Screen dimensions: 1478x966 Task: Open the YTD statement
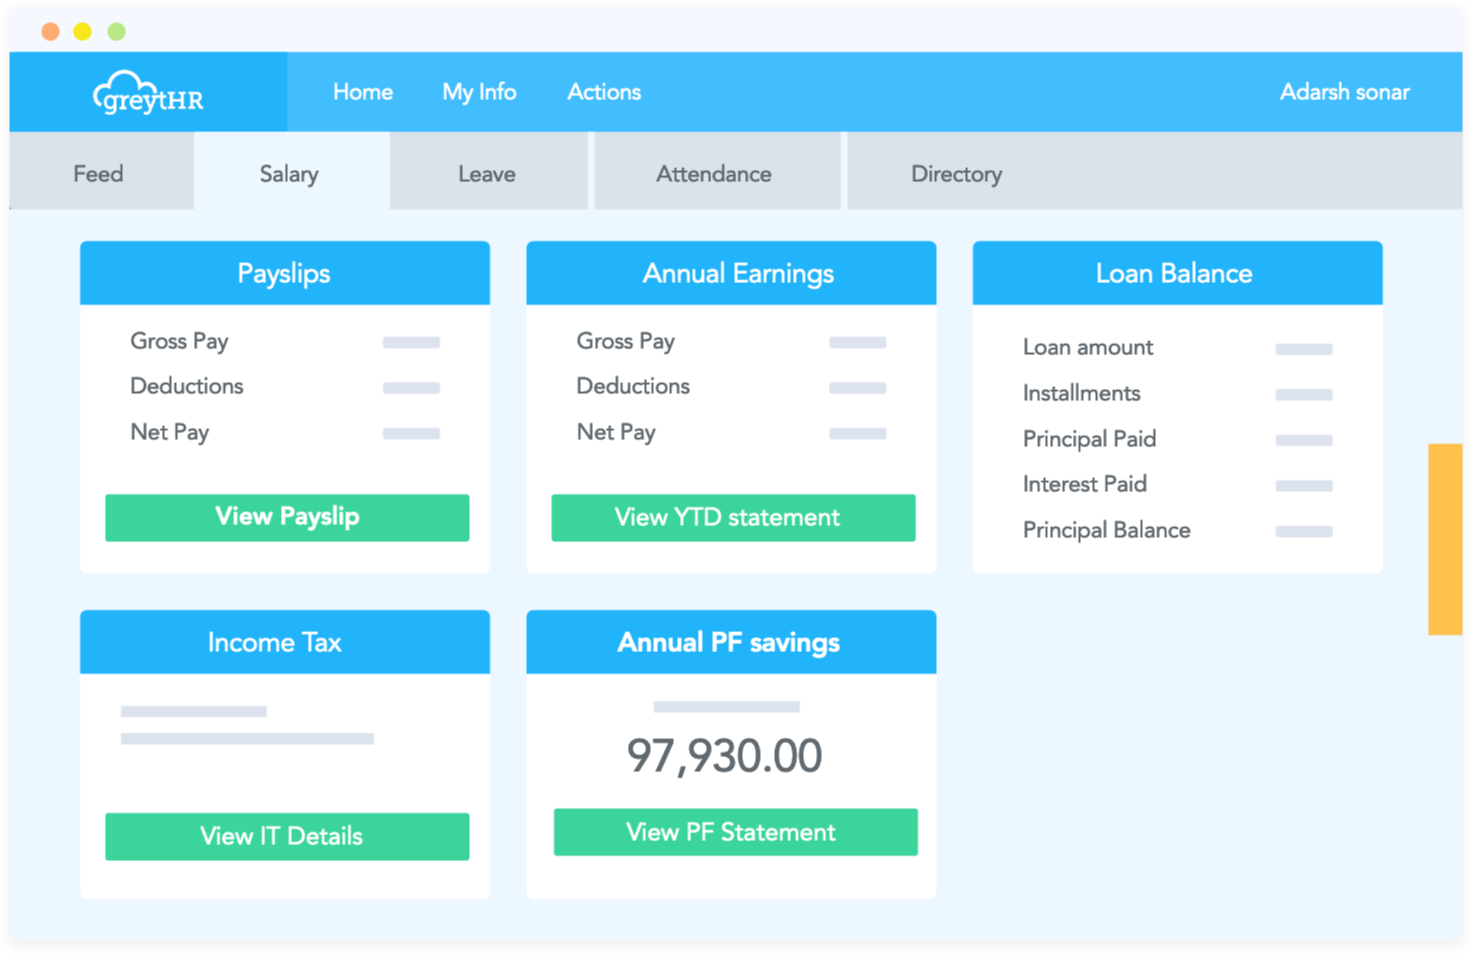[732, 518]
